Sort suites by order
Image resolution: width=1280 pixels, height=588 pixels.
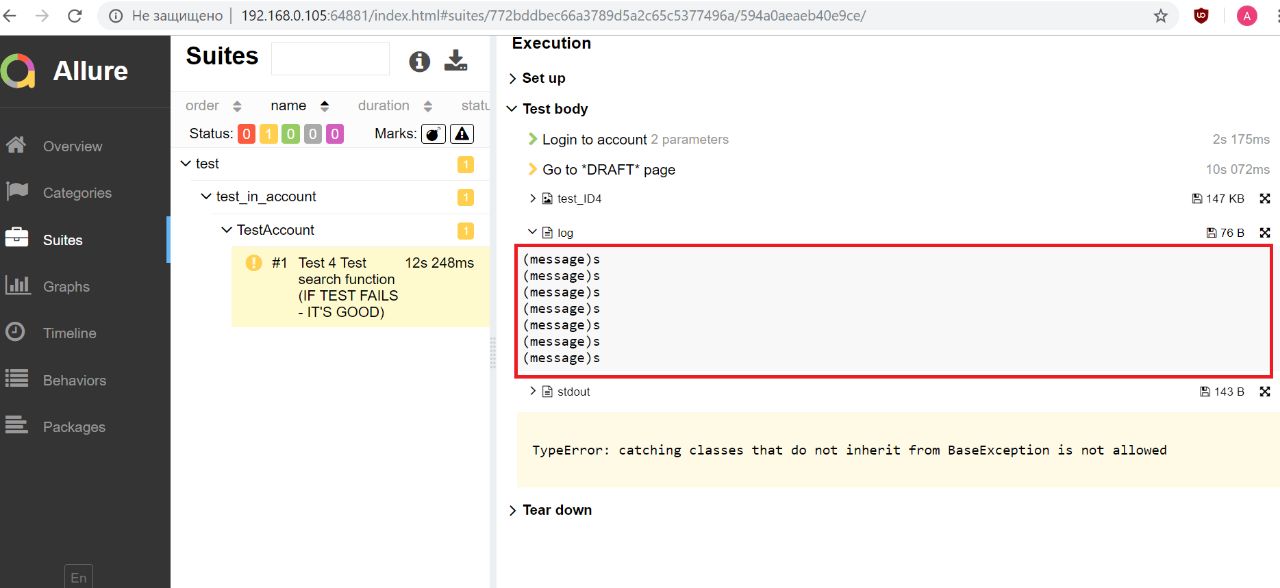pyautogui.click(x=213, y=105)
